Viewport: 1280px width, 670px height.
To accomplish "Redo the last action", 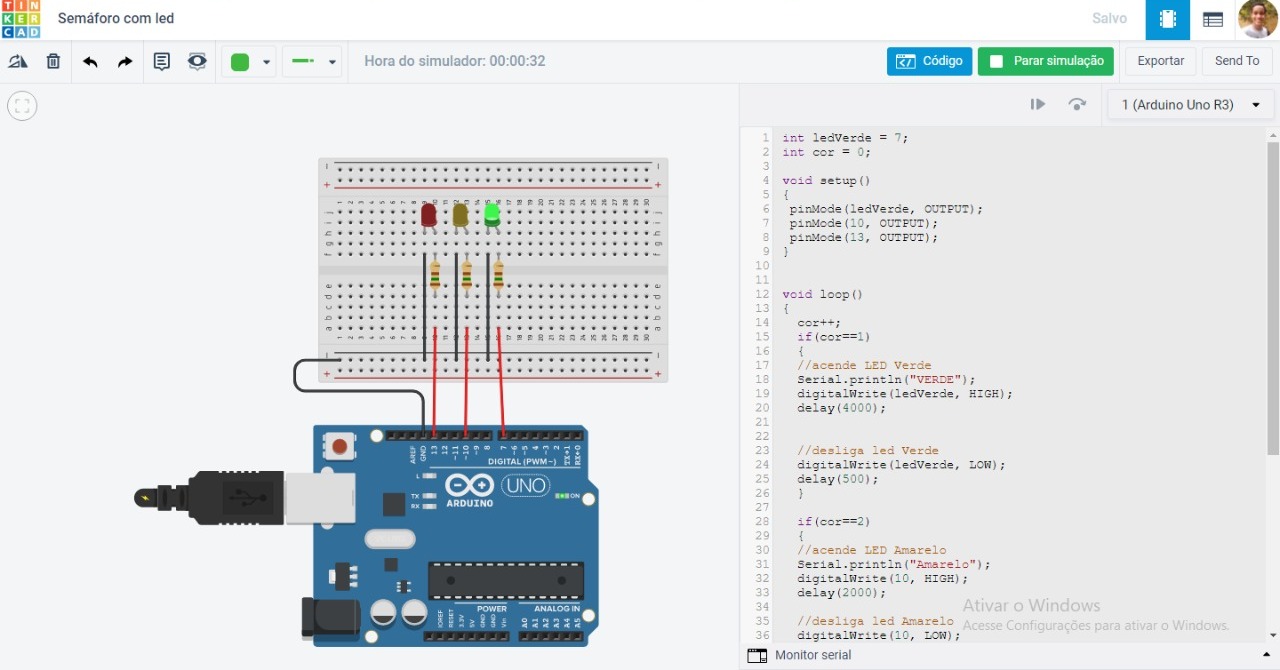I will click(125, 62).
